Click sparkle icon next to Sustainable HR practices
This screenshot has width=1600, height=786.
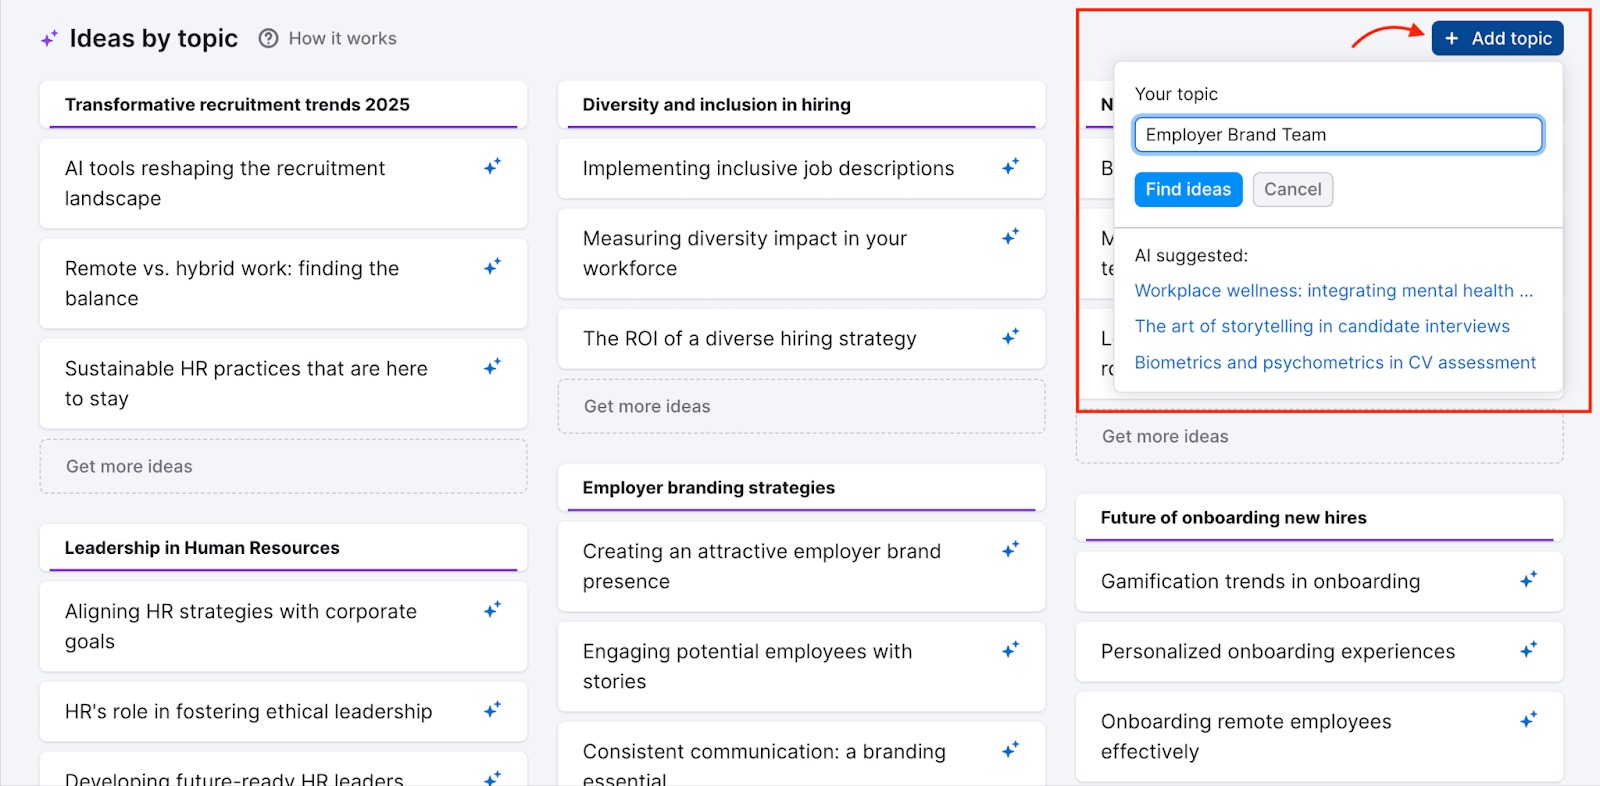coord(492,367)
